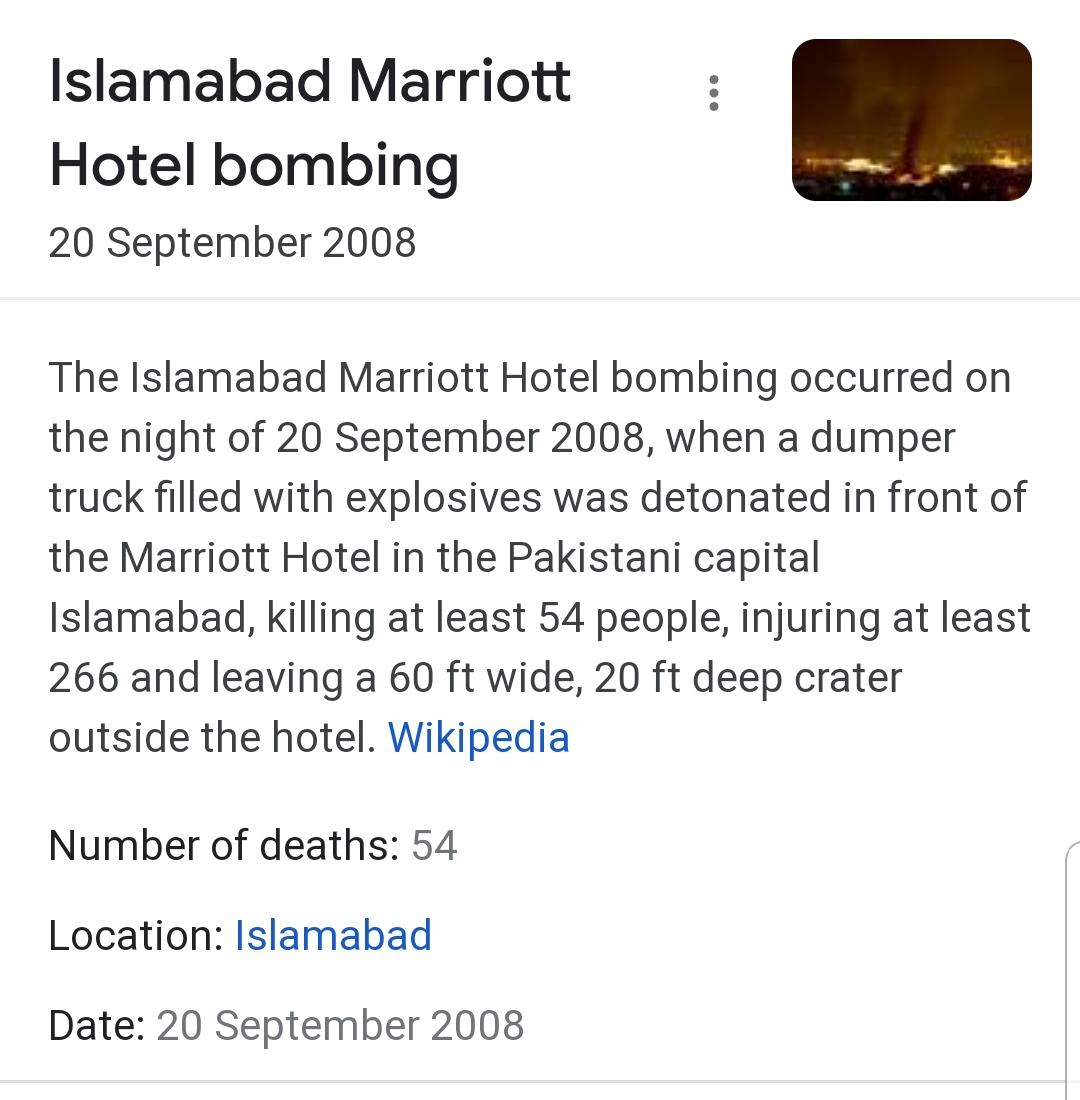Click the description's first line mentioning bombing occurred
Image resolution: width=1080 pixels, height=1100 pixels.
(530, 377)
